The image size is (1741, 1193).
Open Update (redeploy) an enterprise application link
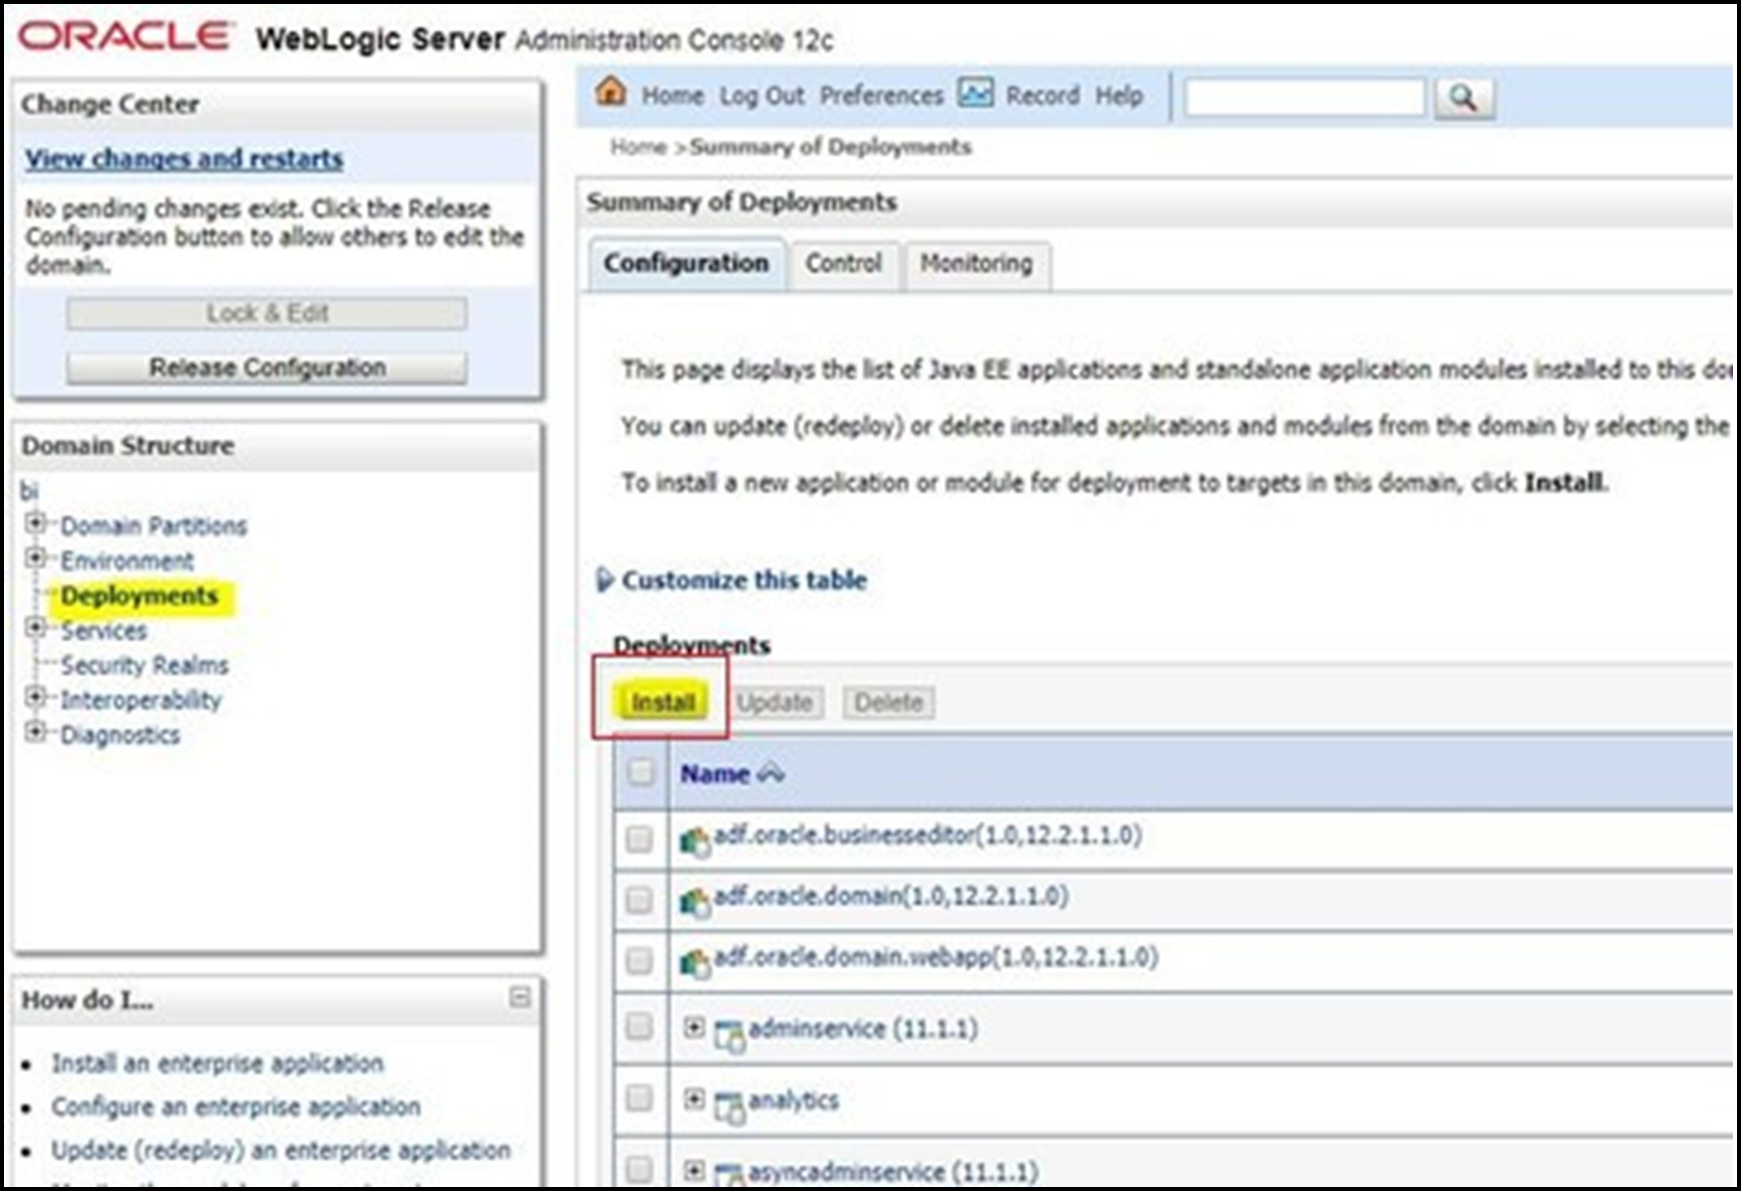click(x=281, y=1151)
